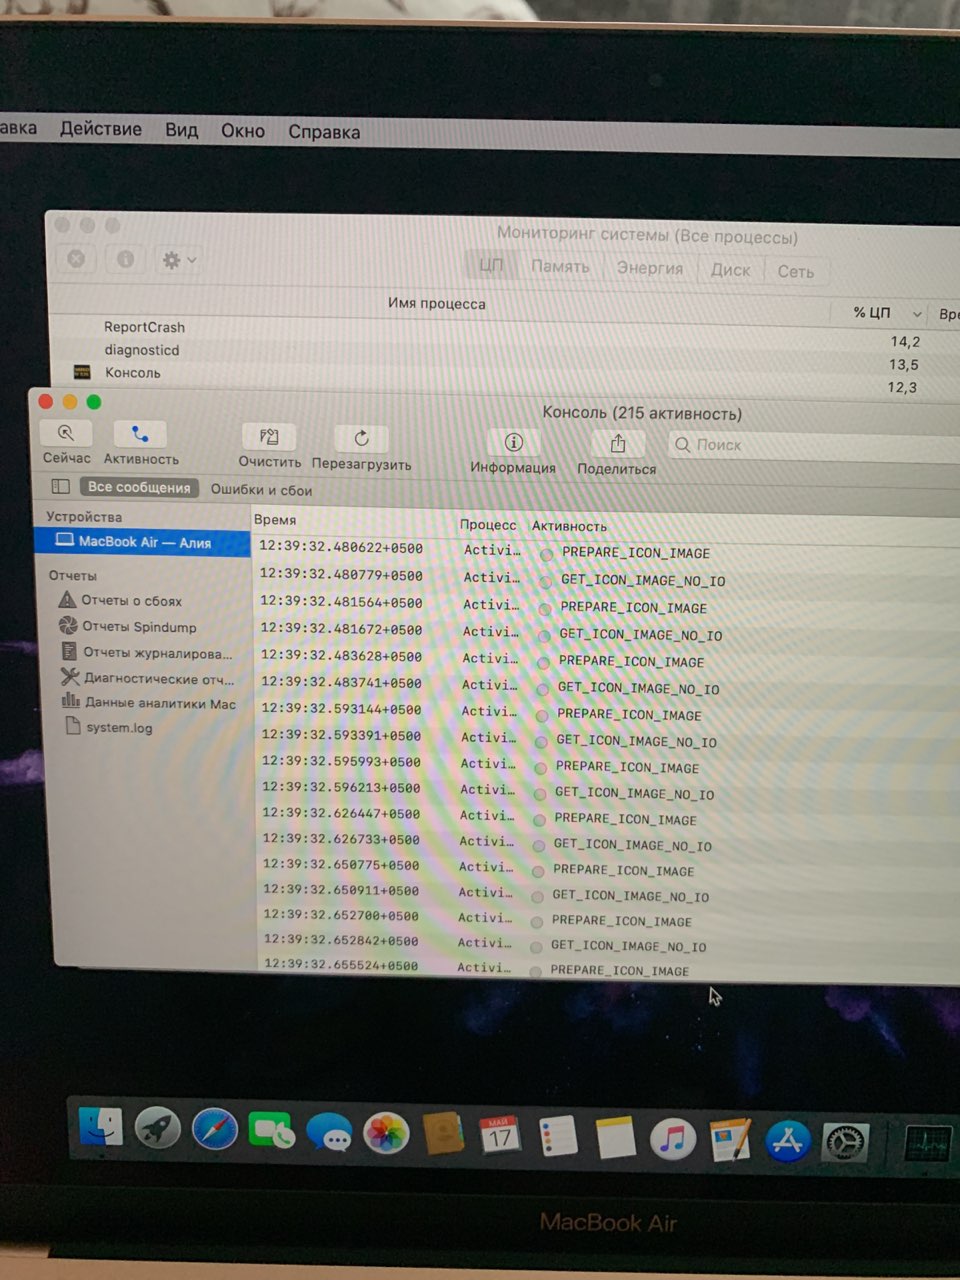Image resolution: width=960 pixels, height=1280 pixels.
Task: Open App Store from the Dock
Action: click(787, 1141)
